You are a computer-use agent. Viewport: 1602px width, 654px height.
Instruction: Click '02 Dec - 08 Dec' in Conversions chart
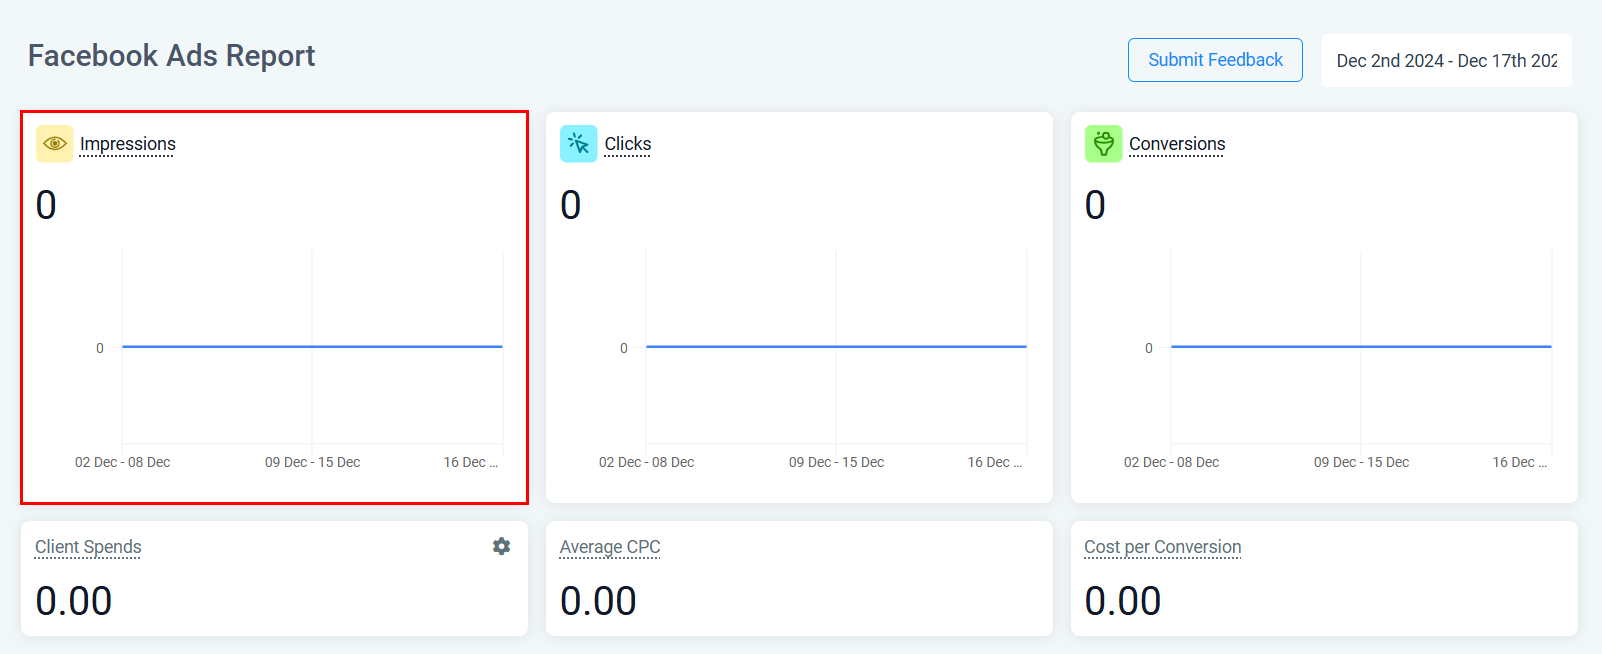[x=1171, y=462]
